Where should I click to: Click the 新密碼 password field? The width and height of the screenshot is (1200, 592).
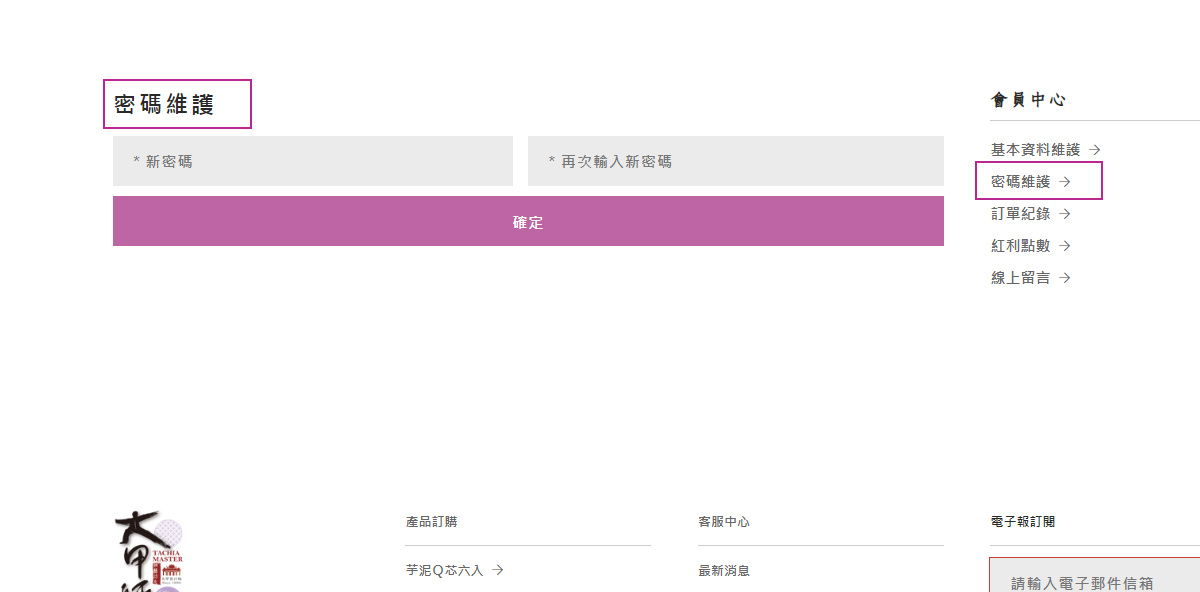click(x=313, y=161)
